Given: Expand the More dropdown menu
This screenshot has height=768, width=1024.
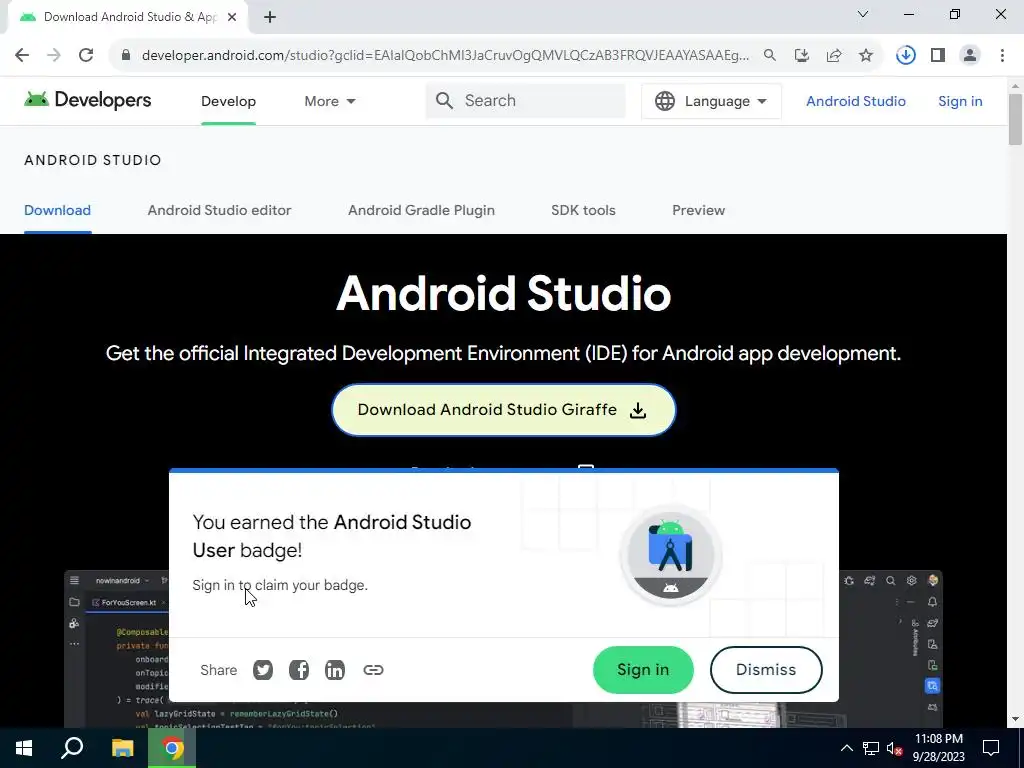Looking at the screenshot, I should coord(330,101).
